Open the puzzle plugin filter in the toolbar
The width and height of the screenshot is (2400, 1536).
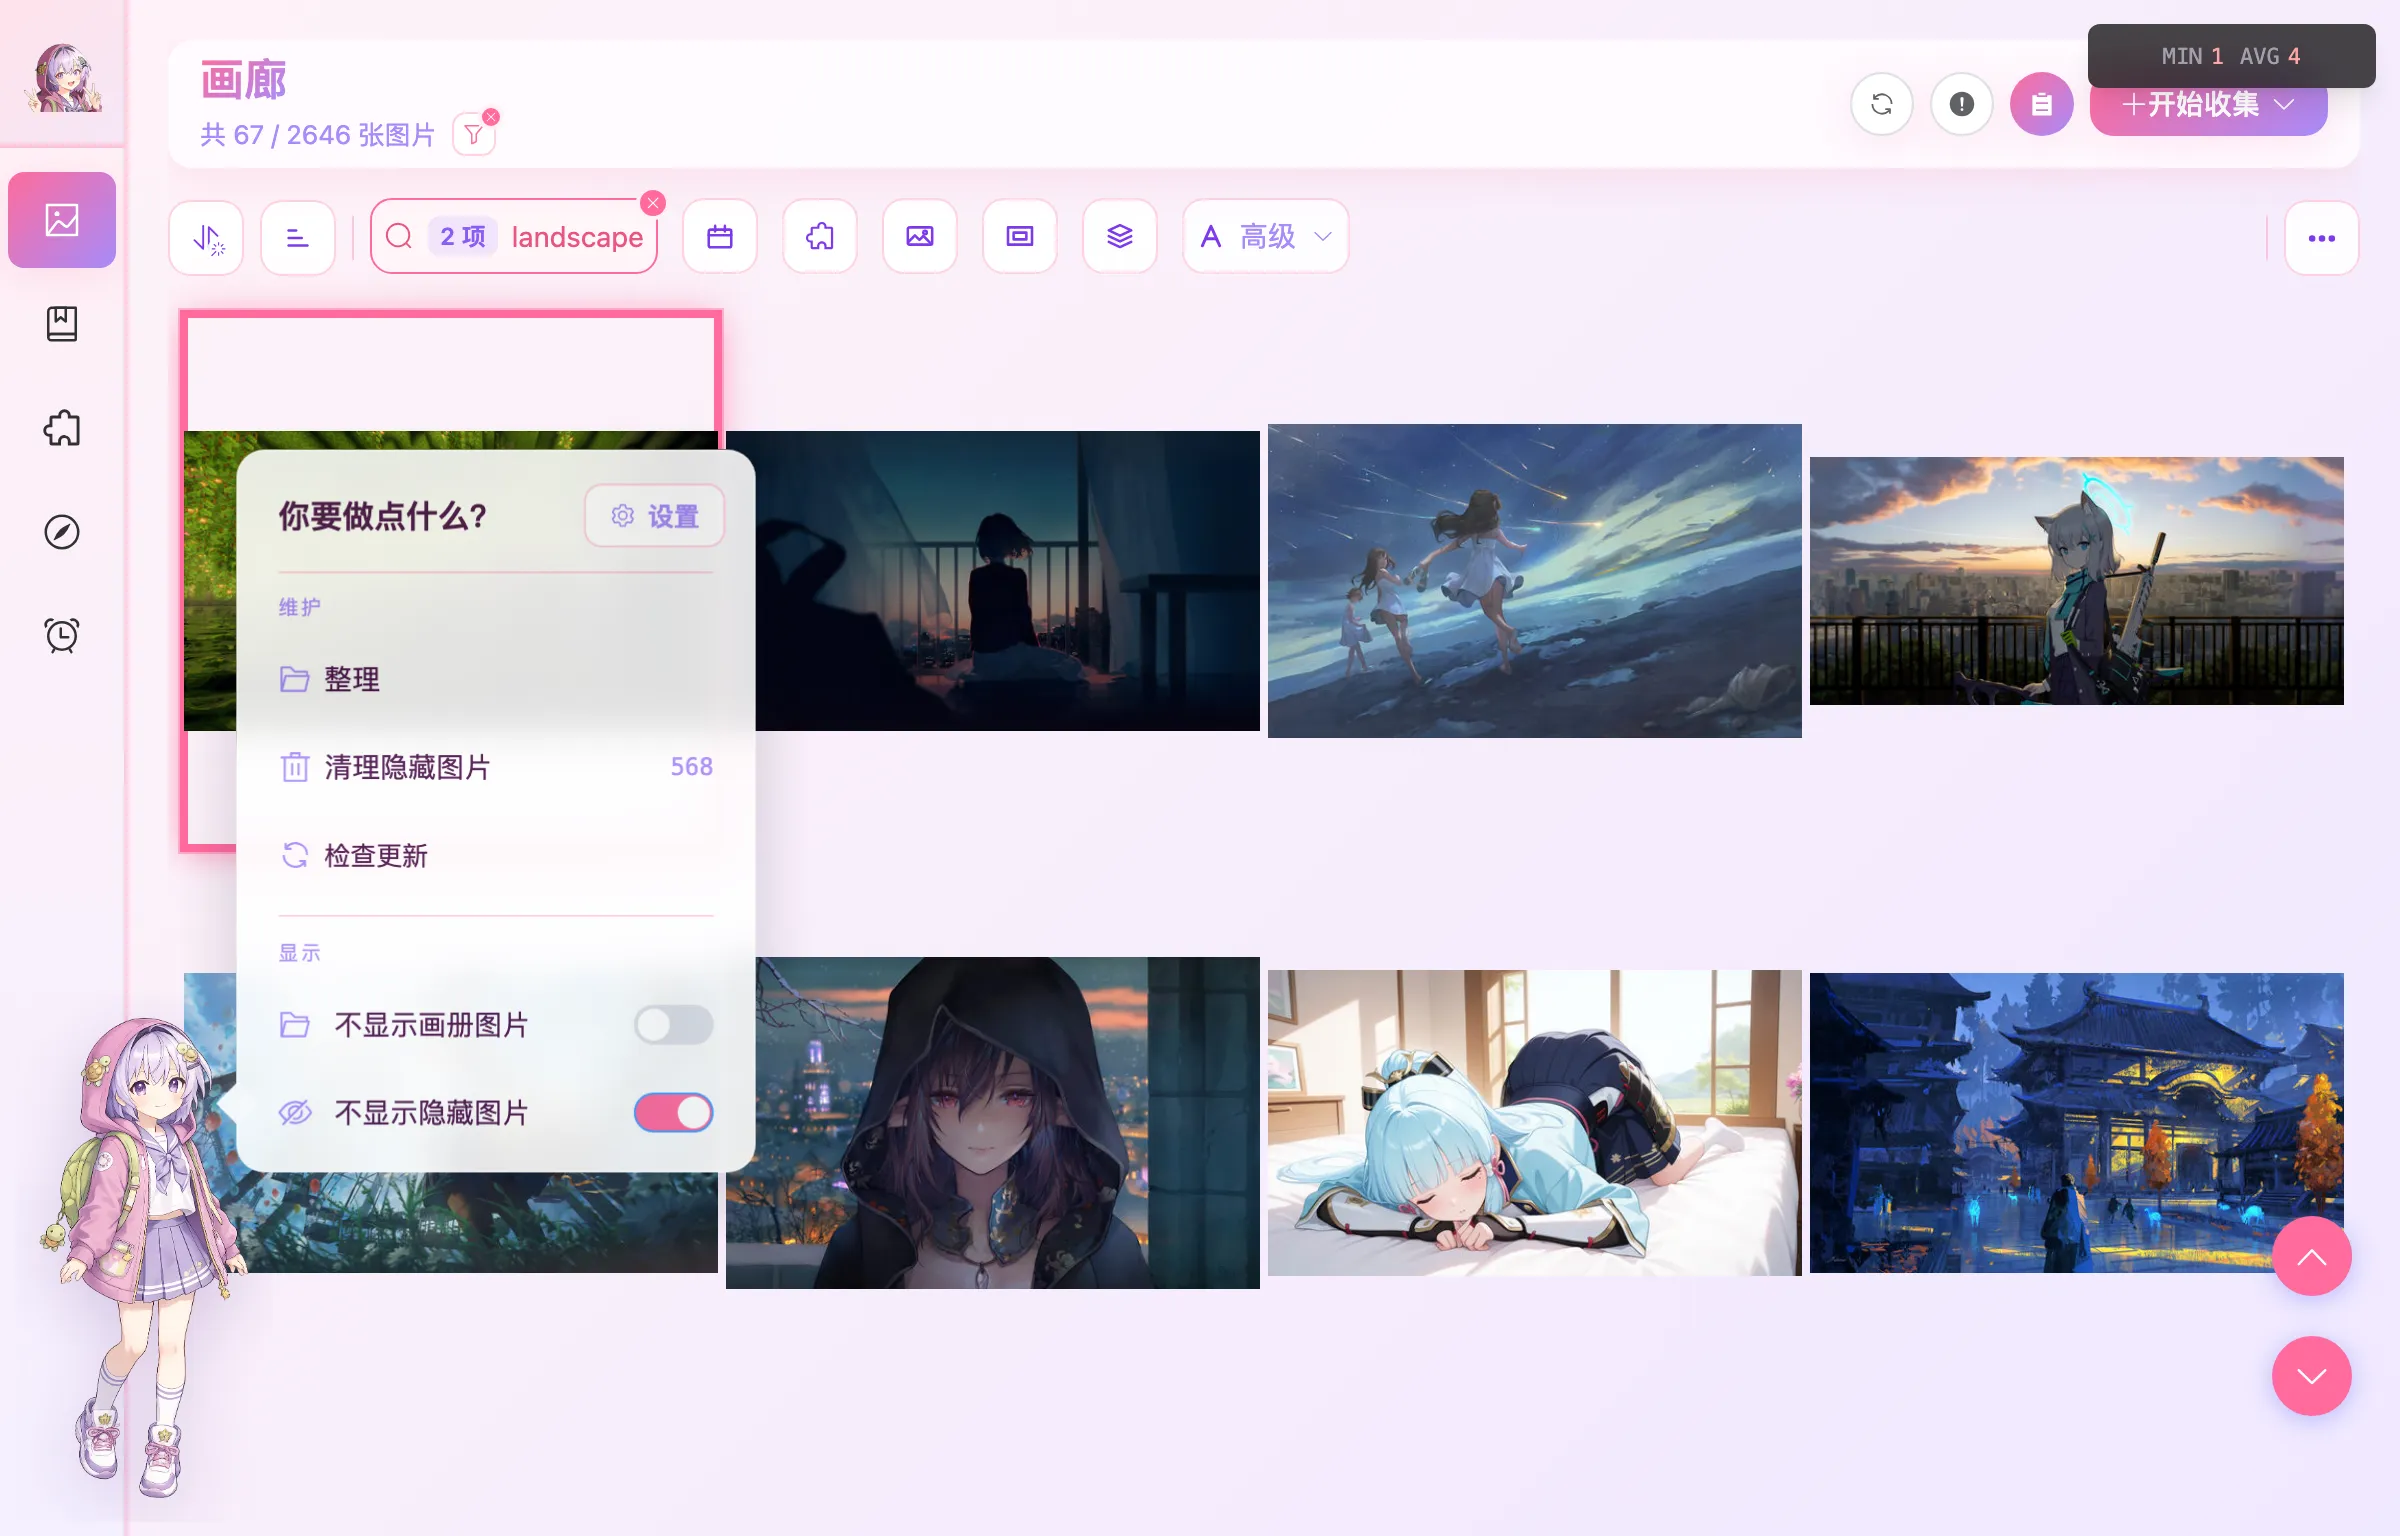(820, 237)
